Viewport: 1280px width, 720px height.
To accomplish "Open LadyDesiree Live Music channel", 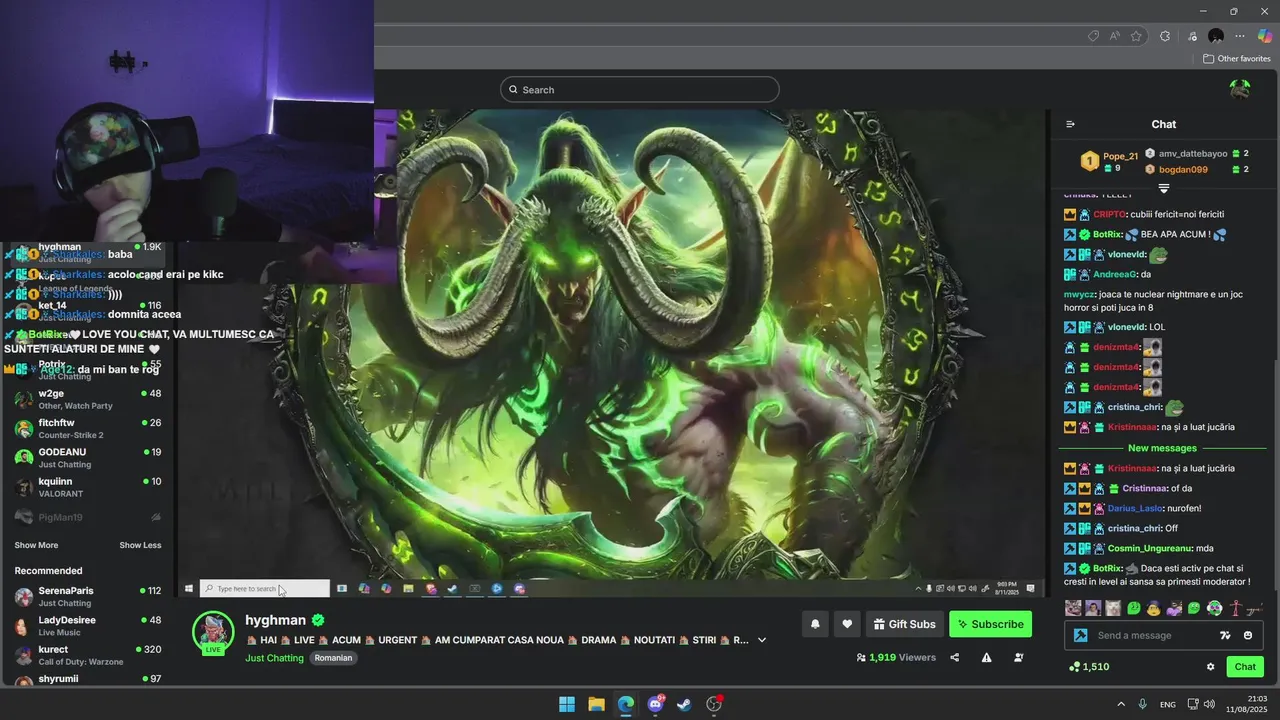I will pyautogui.click(x=88, y=626).
